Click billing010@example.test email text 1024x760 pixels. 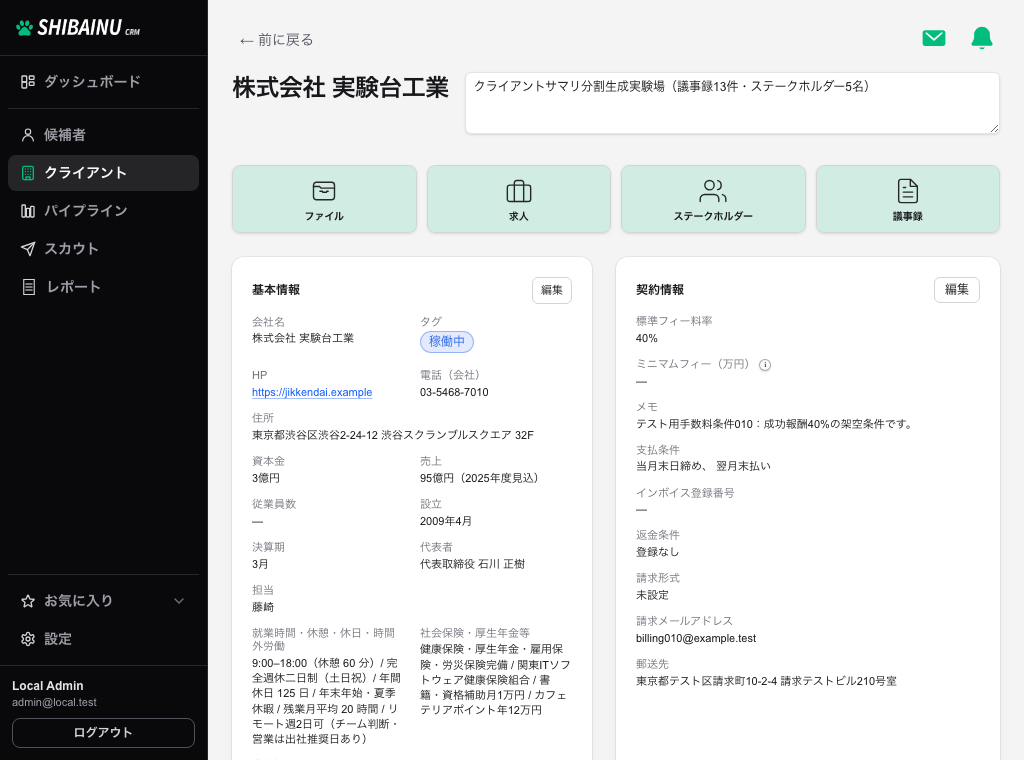point(696,638)
